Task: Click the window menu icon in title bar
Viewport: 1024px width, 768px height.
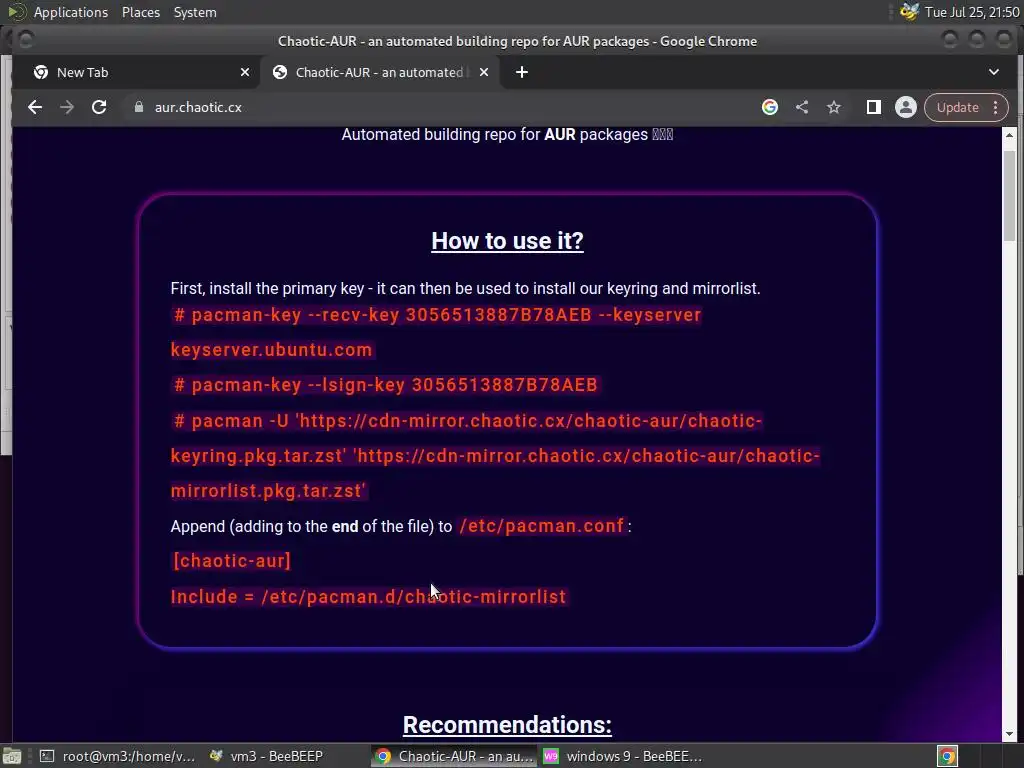Action: click(25, 40)
